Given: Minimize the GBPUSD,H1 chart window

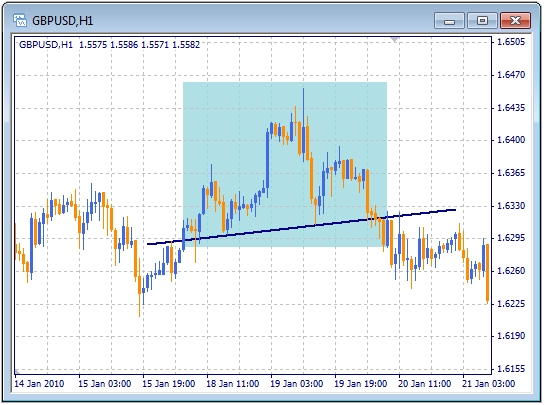Looking at the screenshot, I should 449,21.
